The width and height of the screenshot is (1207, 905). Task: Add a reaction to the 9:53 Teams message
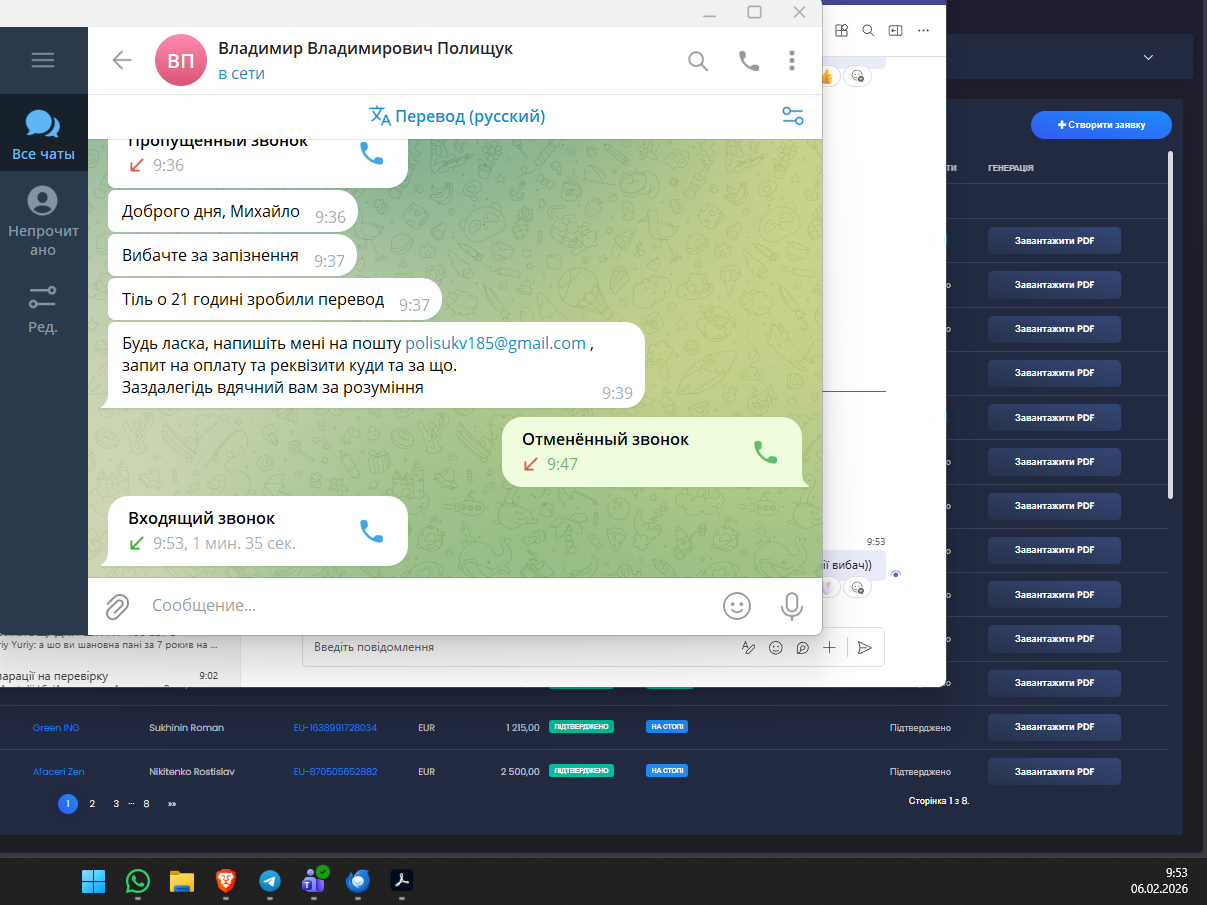click(x=856, y=588)
